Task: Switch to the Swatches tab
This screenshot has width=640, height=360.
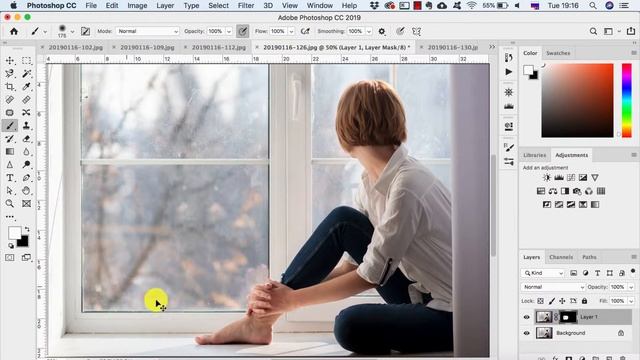Action: (558, 53)
